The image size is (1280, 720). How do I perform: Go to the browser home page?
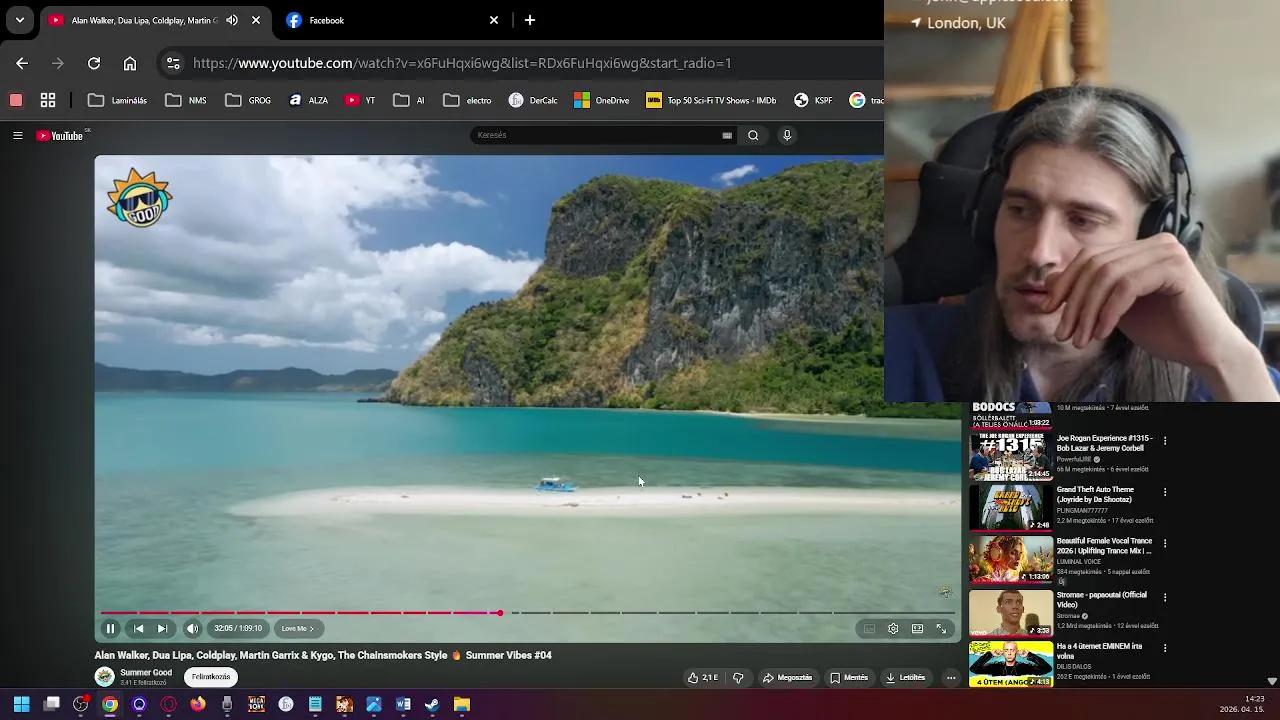pyautogui.click(x=130, y=63)
